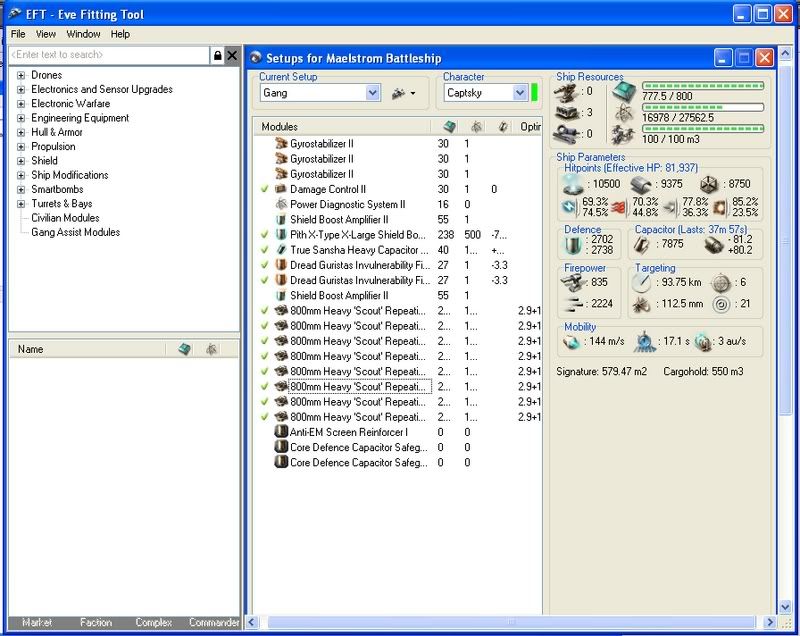Toggle checkmark of first 800mm Heavy 'Scout' Repeating row
The height and width of the screenshot is (636, 800).
264,311
